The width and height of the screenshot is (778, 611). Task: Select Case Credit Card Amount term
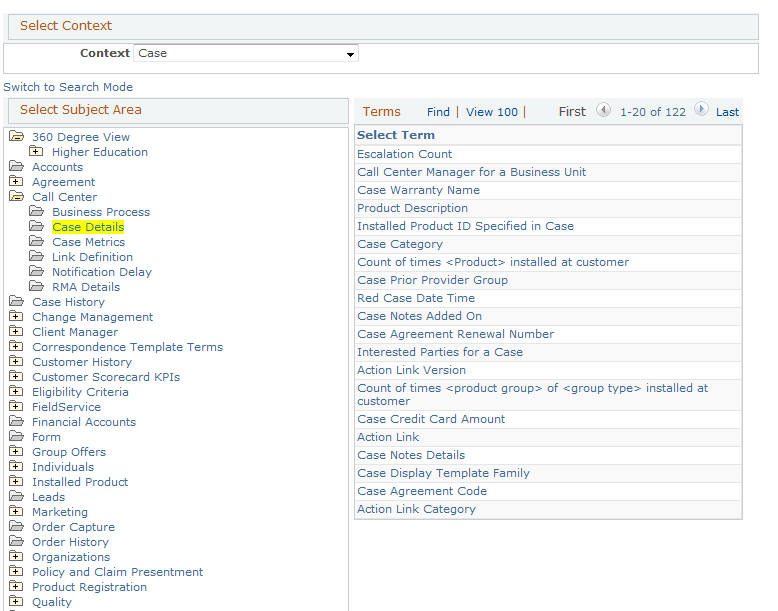431,419
